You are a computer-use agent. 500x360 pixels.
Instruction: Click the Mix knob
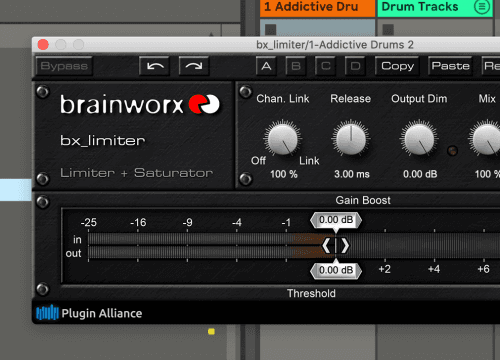pos(486,139)
